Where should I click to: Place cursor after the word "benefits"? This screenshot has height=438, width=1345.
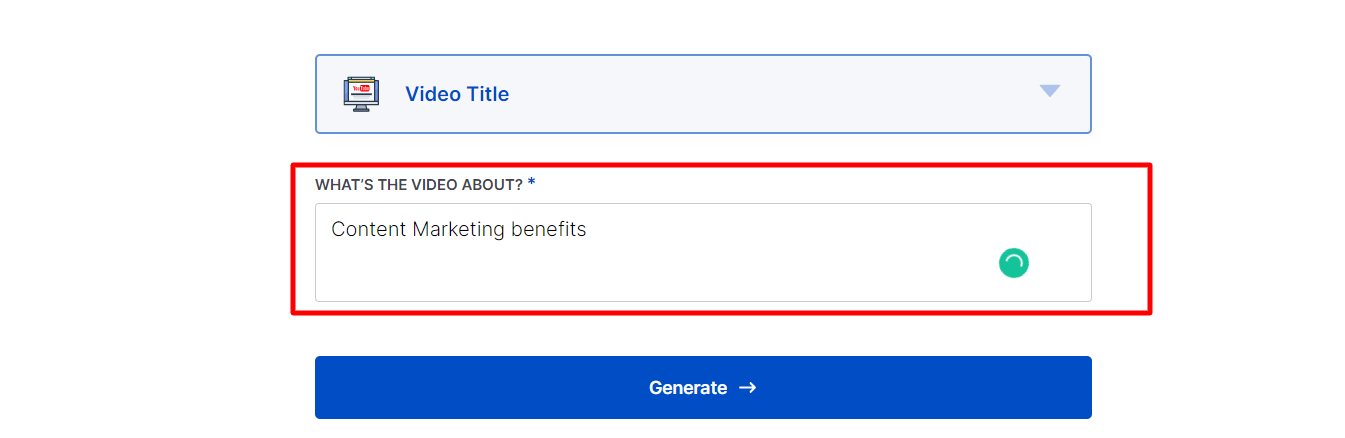tap(588, 229)
